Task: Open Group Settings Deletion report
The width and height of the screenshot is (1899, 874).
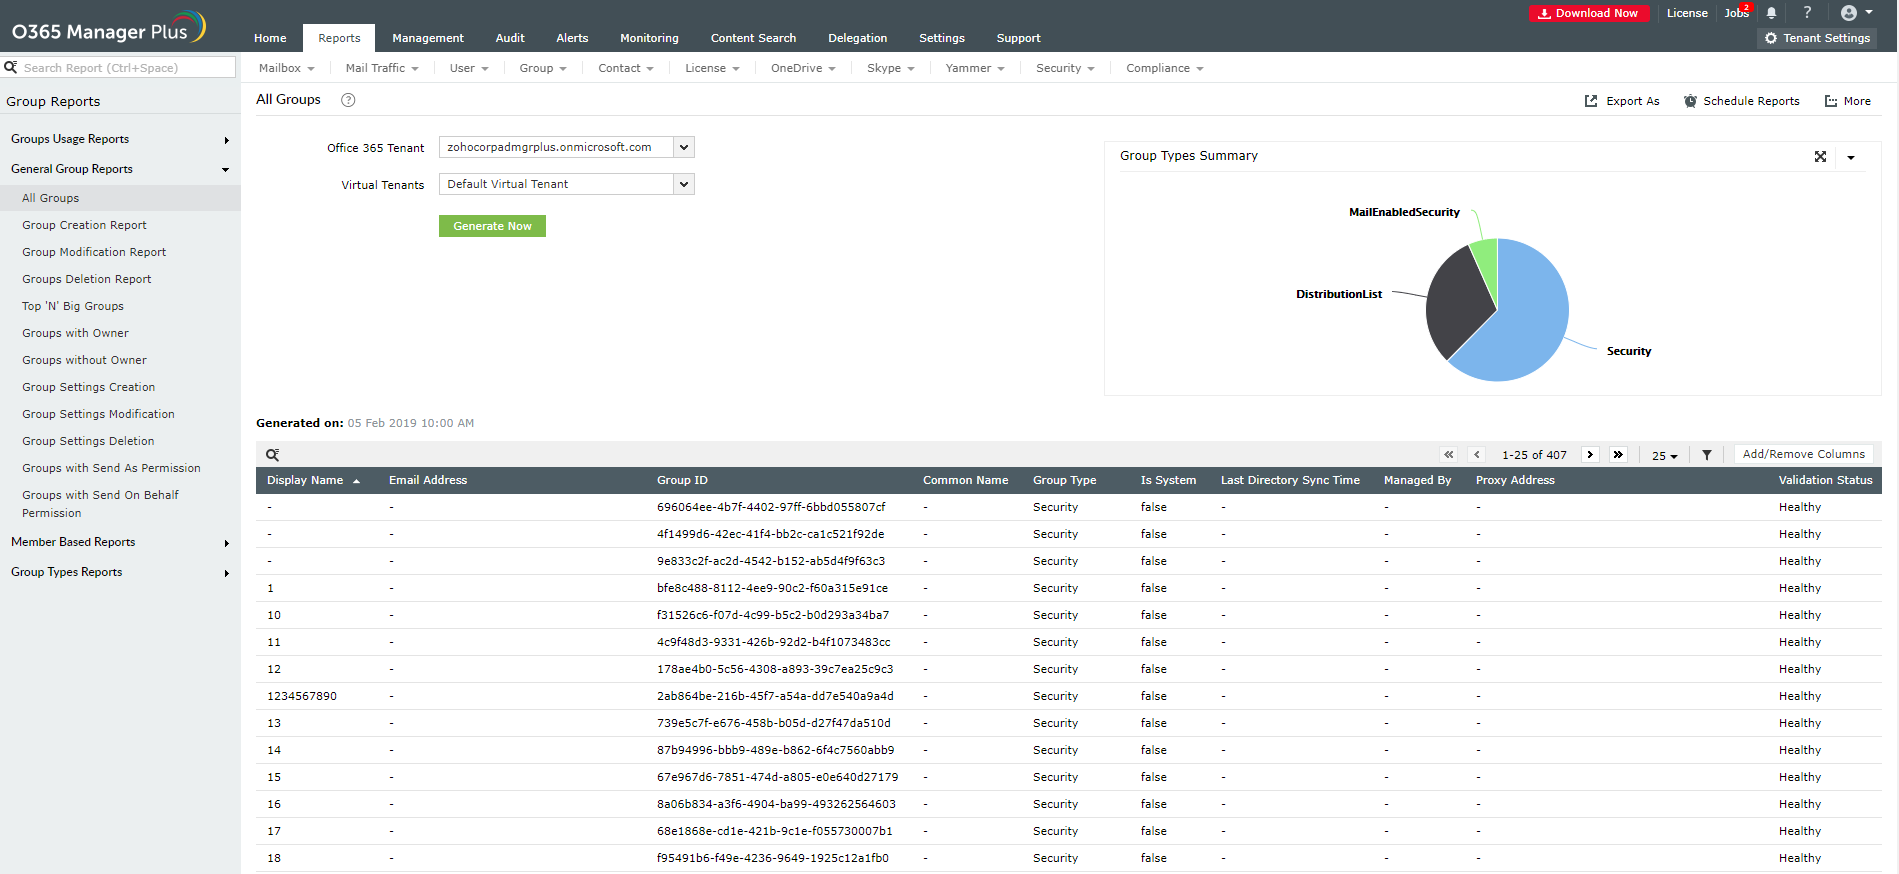Action: coord(88,441)
